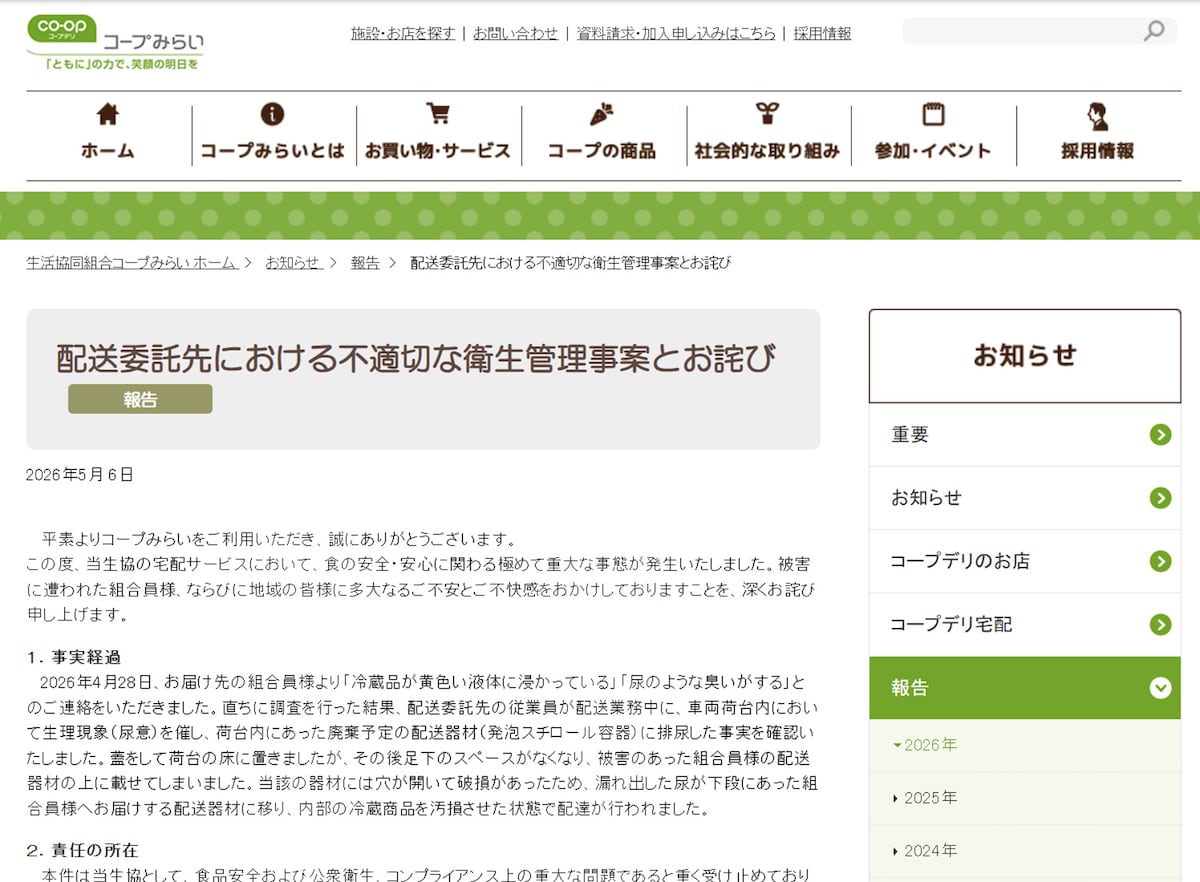Viewport: 1200px width, 882px height.
Task: Click the heading 1. 事実経過
Action: pyautogui.click(x=74, y=657)
